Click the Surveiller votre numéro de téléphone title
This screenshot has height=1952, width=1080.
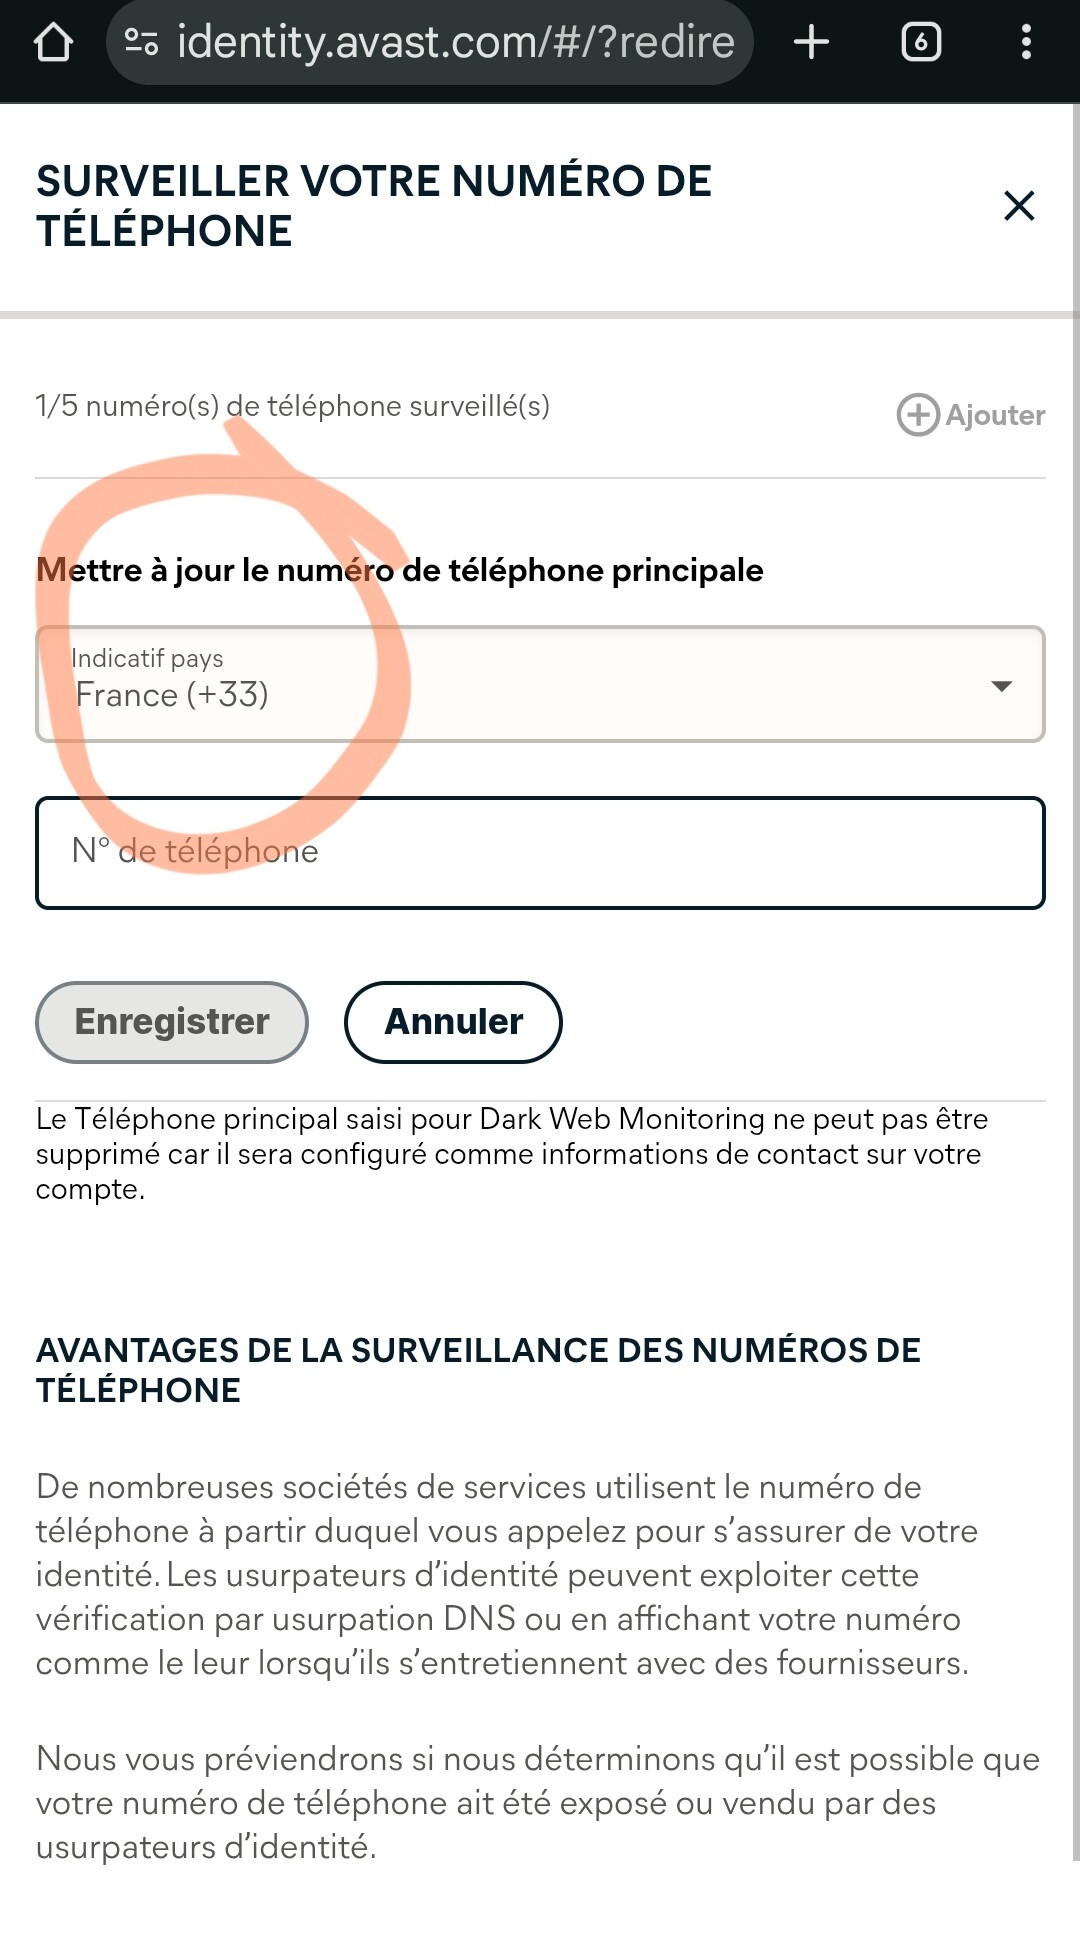[373, 206]
